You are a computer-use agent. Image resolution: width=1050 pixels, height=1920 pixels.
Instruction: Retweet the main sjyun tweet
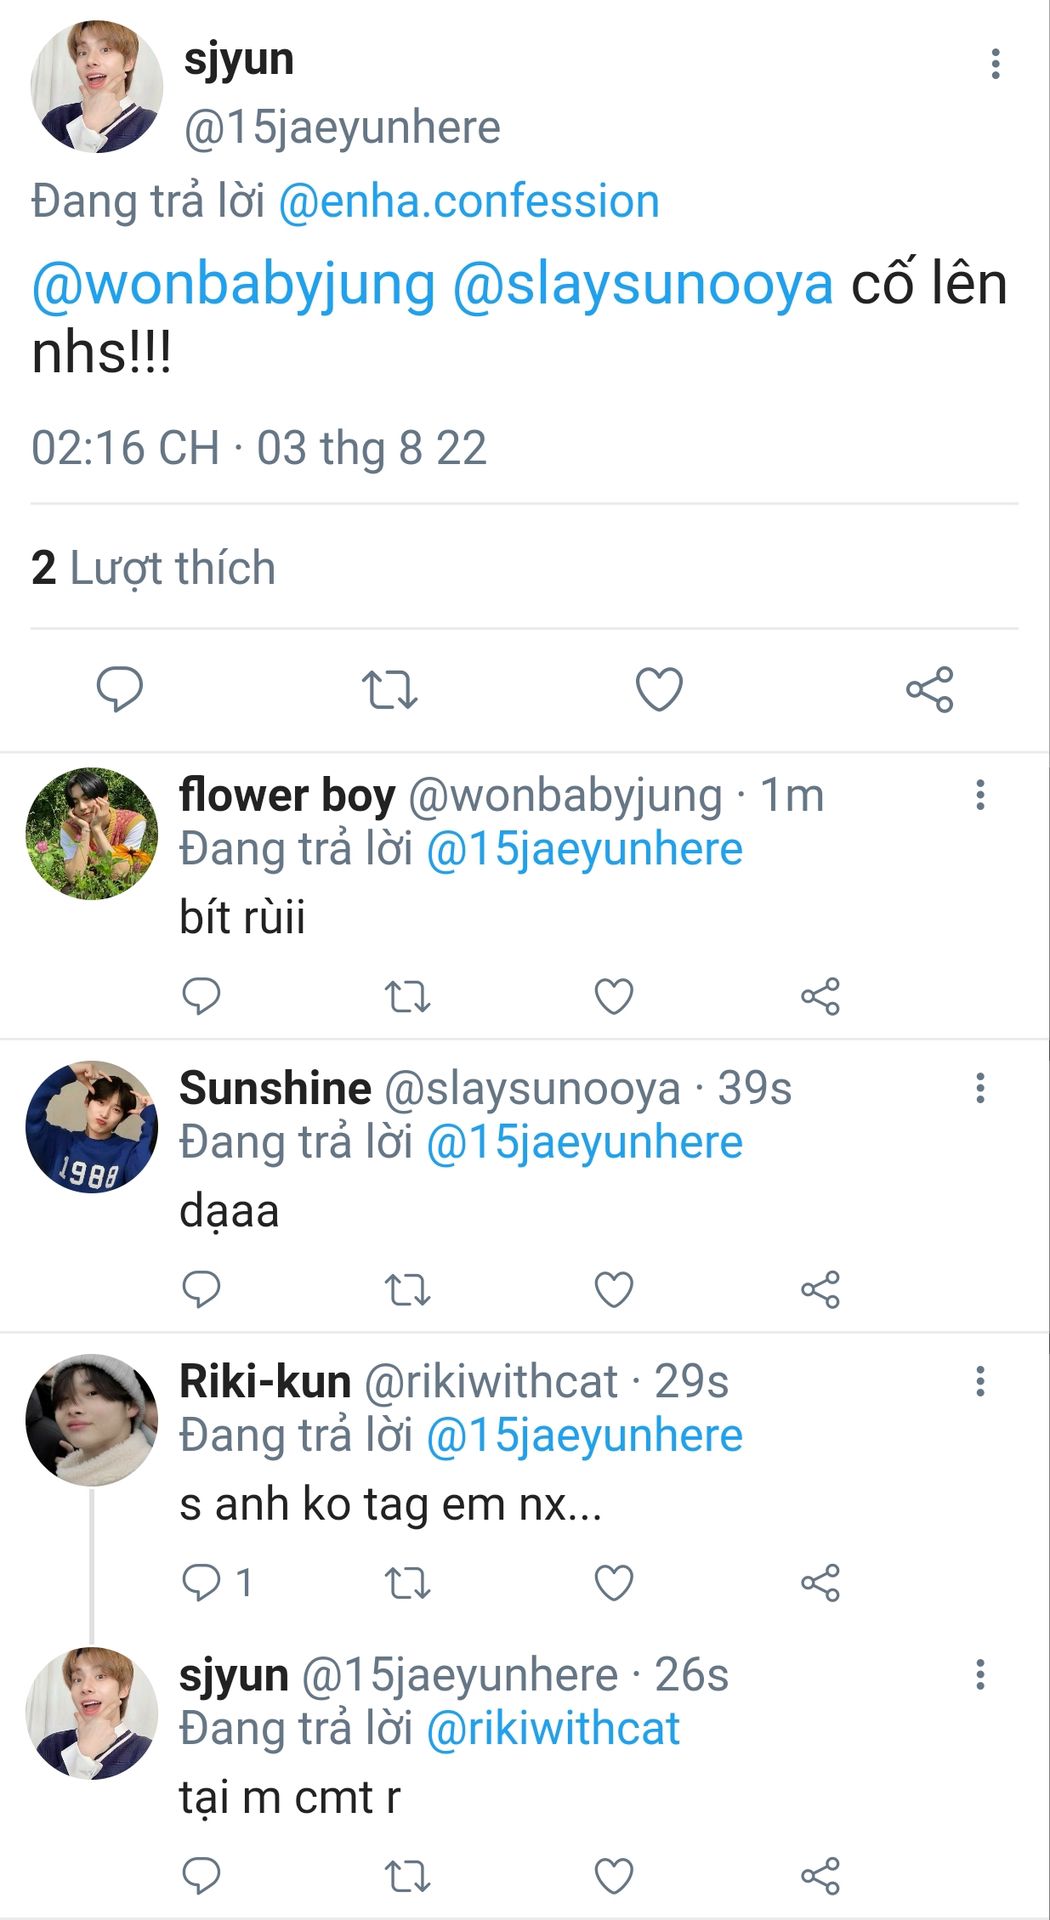tap(389, 689)
